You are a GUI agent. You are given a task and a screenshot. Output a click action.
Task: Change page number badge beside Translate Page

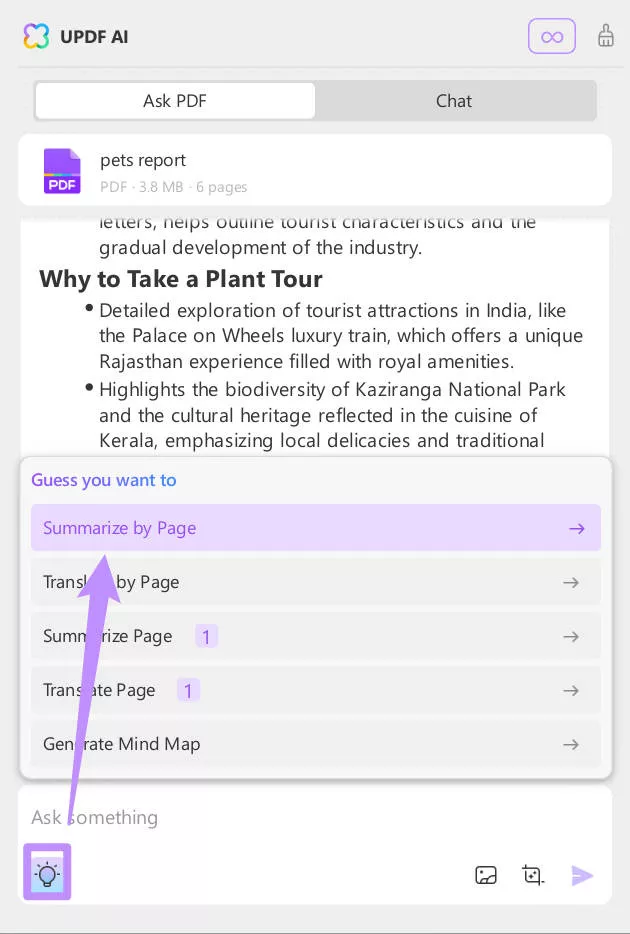point(188,691)
